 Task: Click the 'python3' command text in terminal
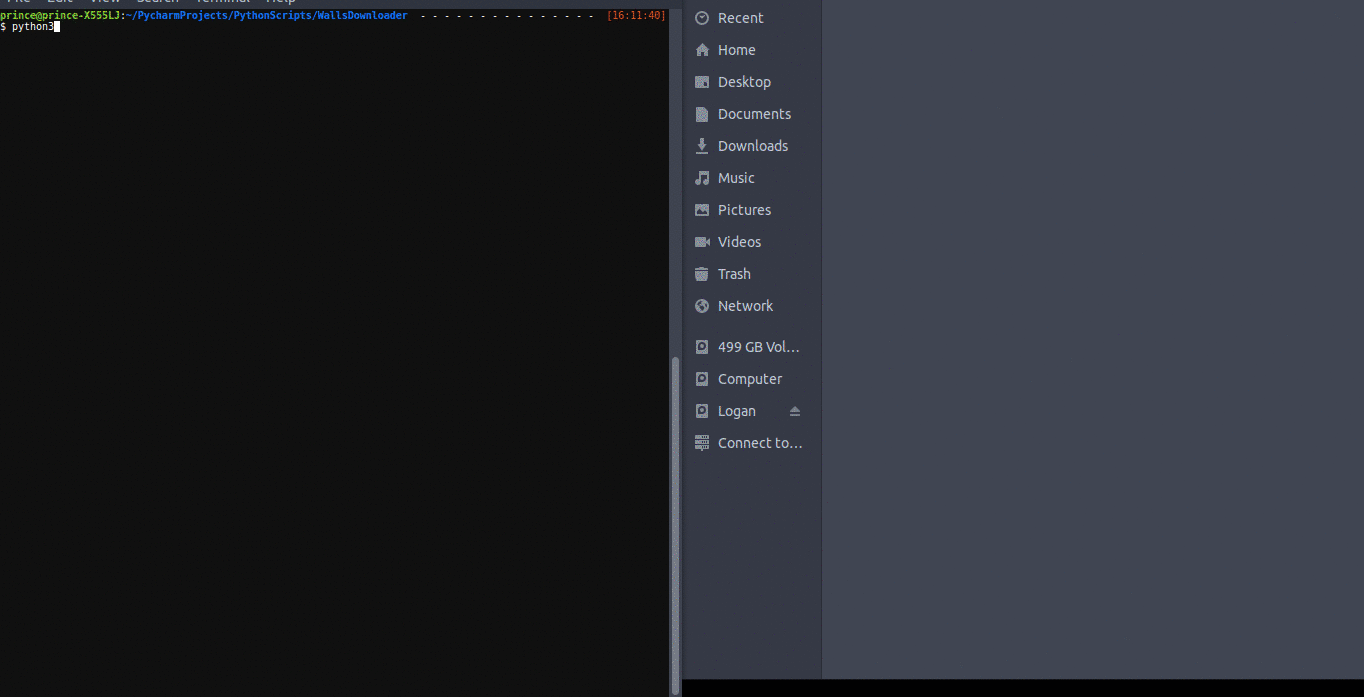pyautogui.click(x=33, y=27)
